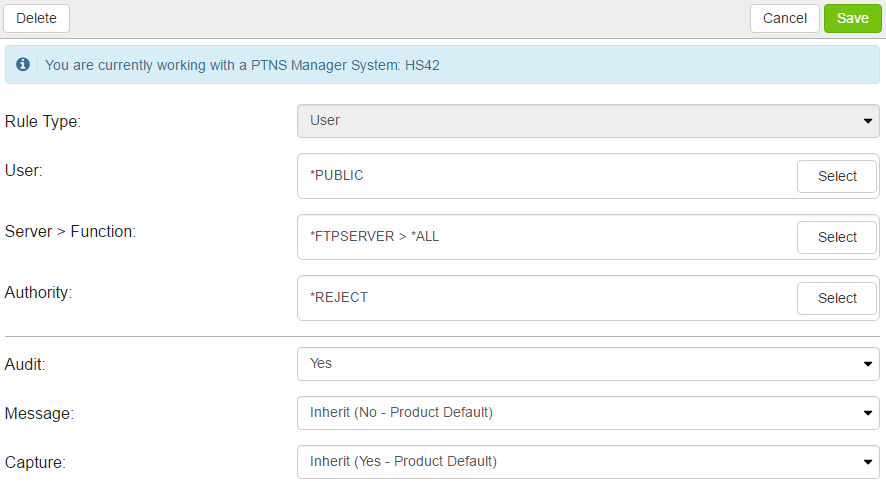The image size is (886, 490).
Task: Open the Capture dropdown
Action: click(x=588, y=461)
